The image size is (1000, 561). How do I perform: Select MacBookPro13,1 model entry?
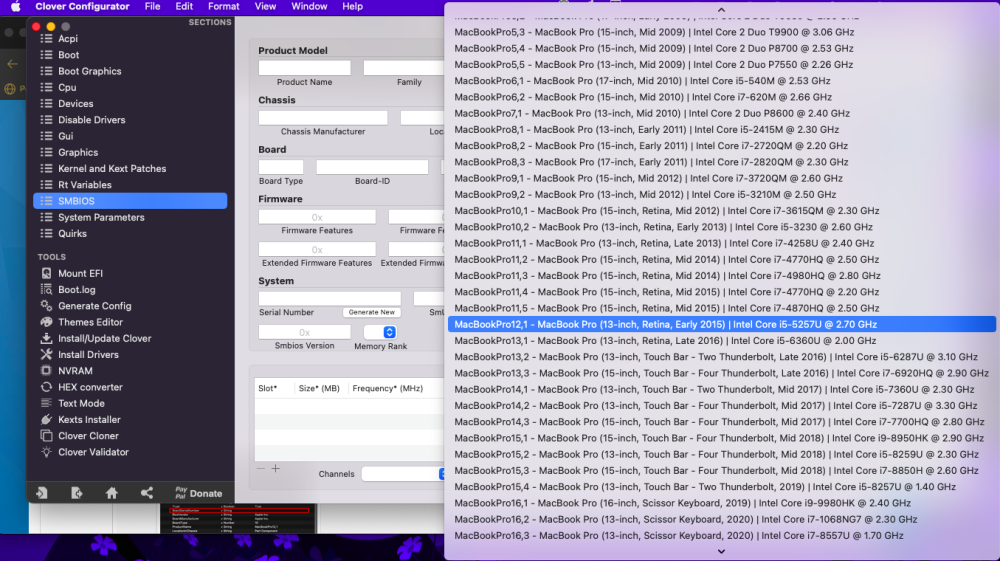[x=721, y=341]
